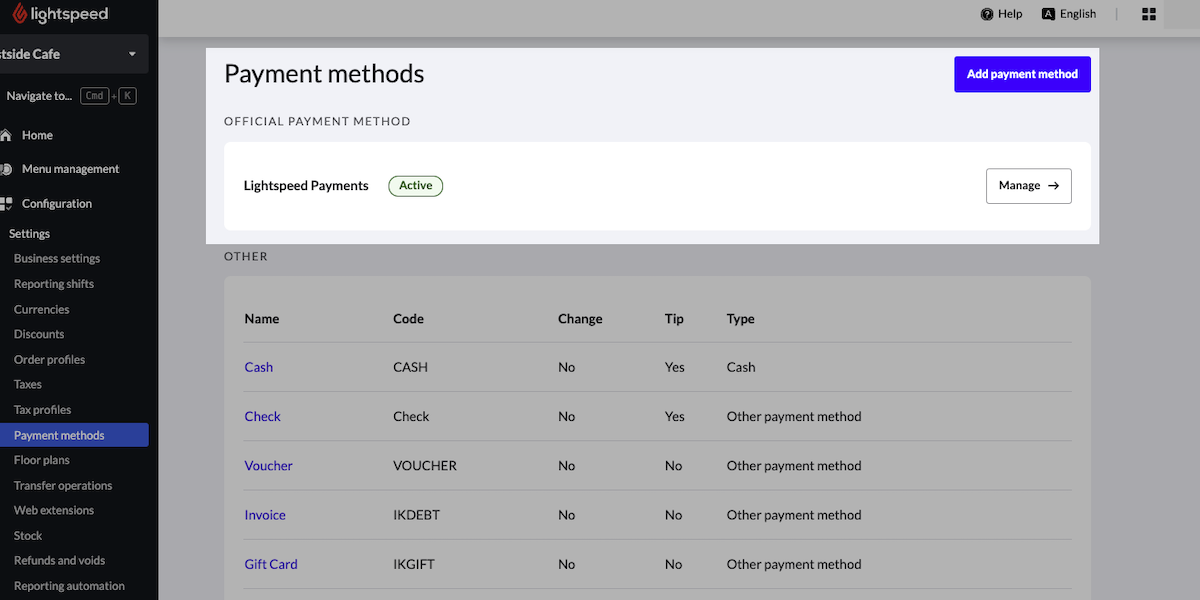Click the VOUCHER code cell

click(425, 466)
